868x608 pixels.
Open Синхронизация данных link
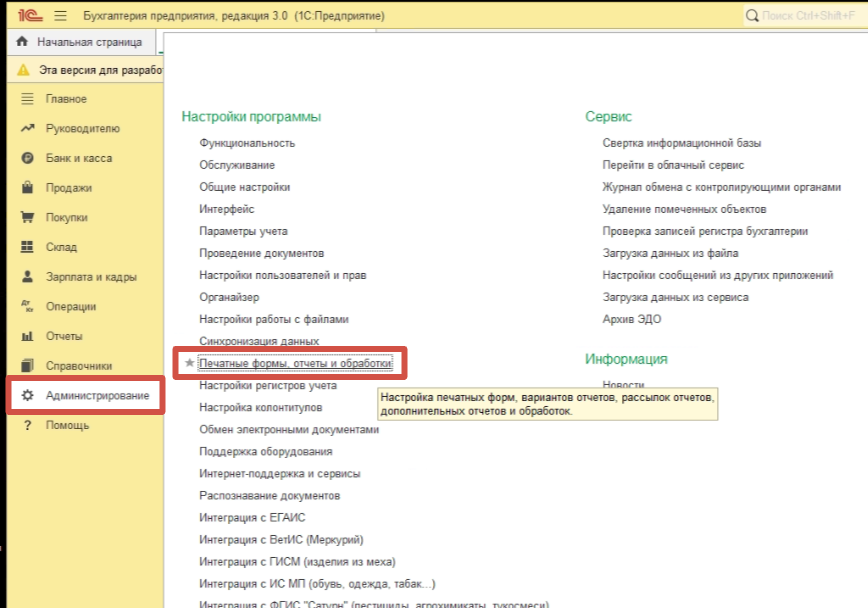[259, 341]
